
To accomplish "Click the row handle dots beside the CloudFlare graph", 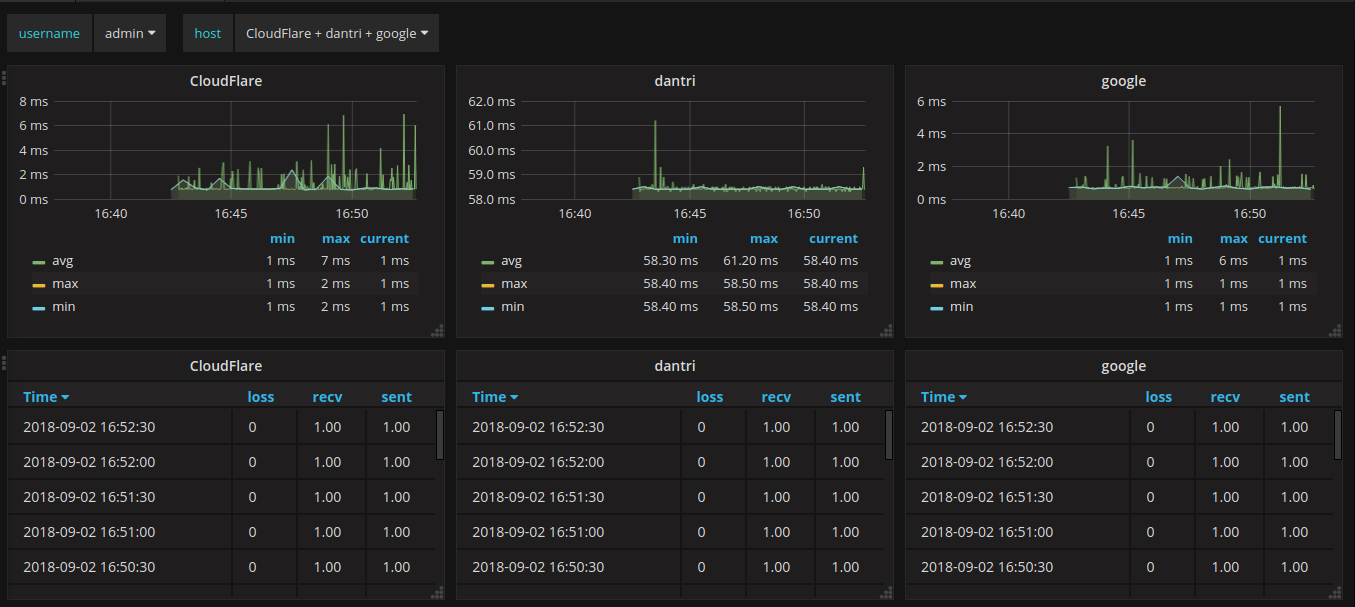I will coord(3,76).
